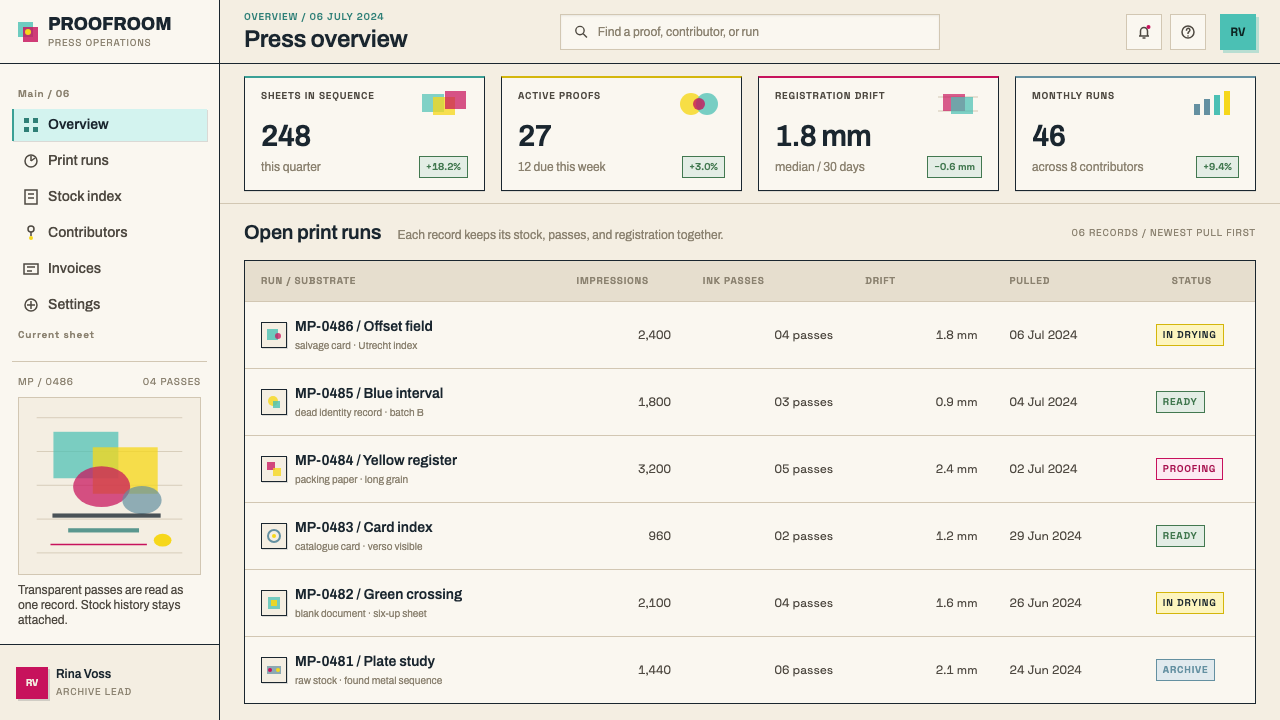This screenshot has width=1280, height=720.
Task: Open Settings in the sidebar
Action: [110, 305]
